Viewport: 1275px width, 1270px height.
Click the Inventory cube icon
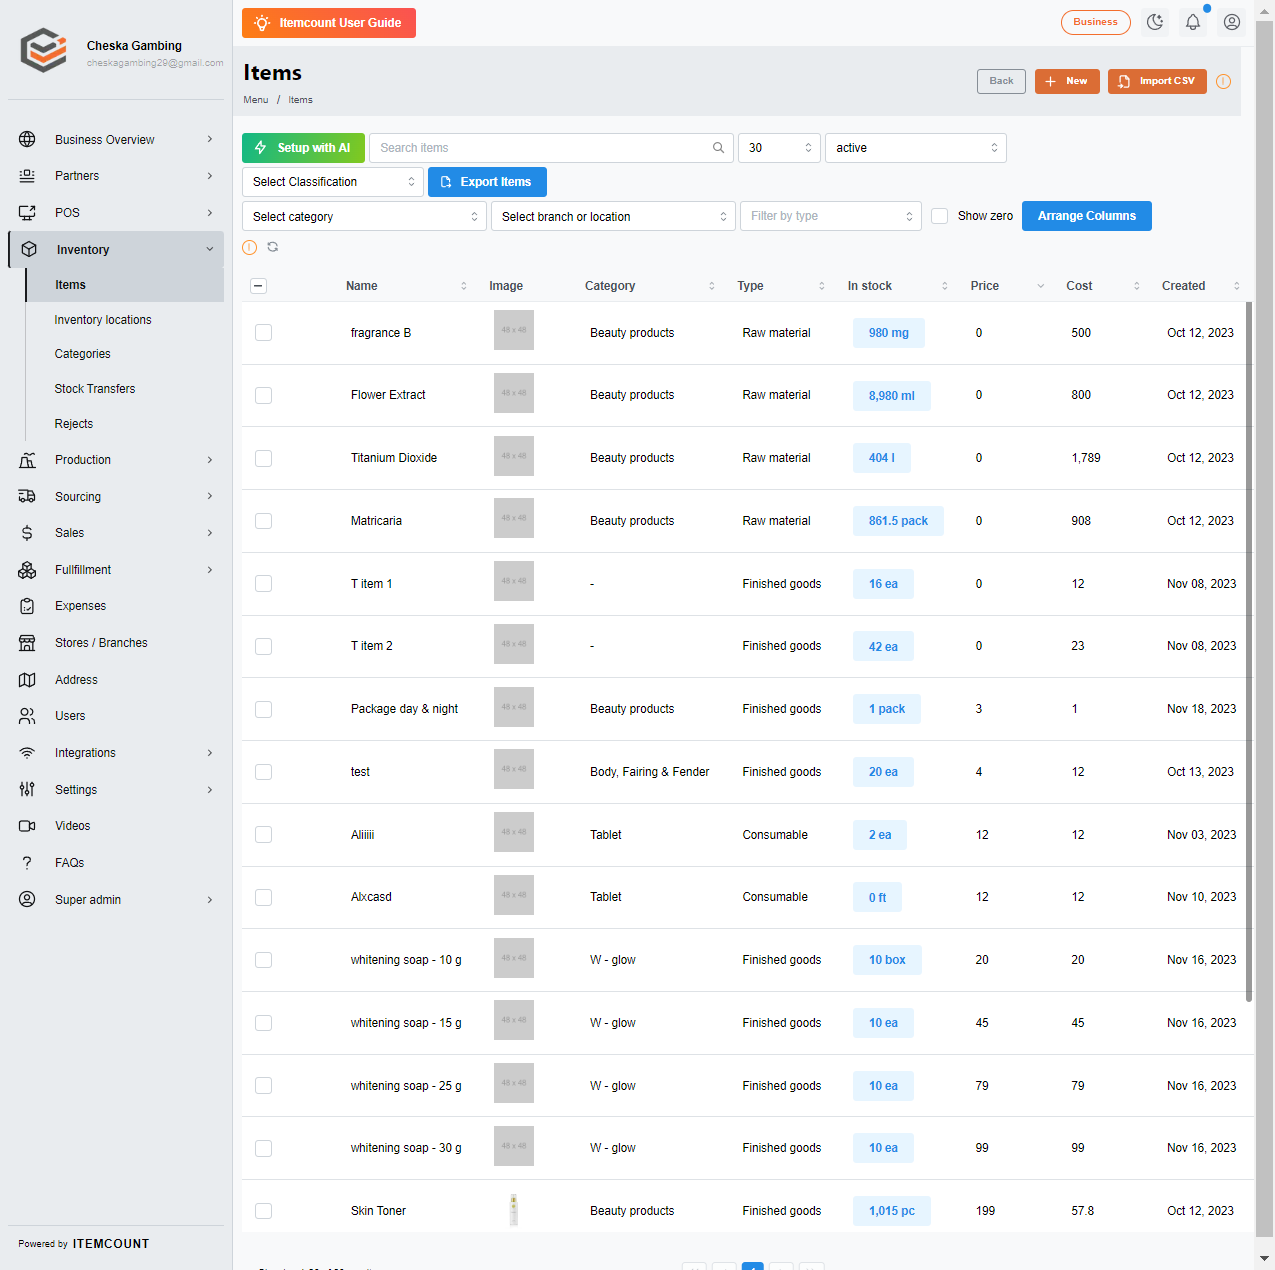29,249
